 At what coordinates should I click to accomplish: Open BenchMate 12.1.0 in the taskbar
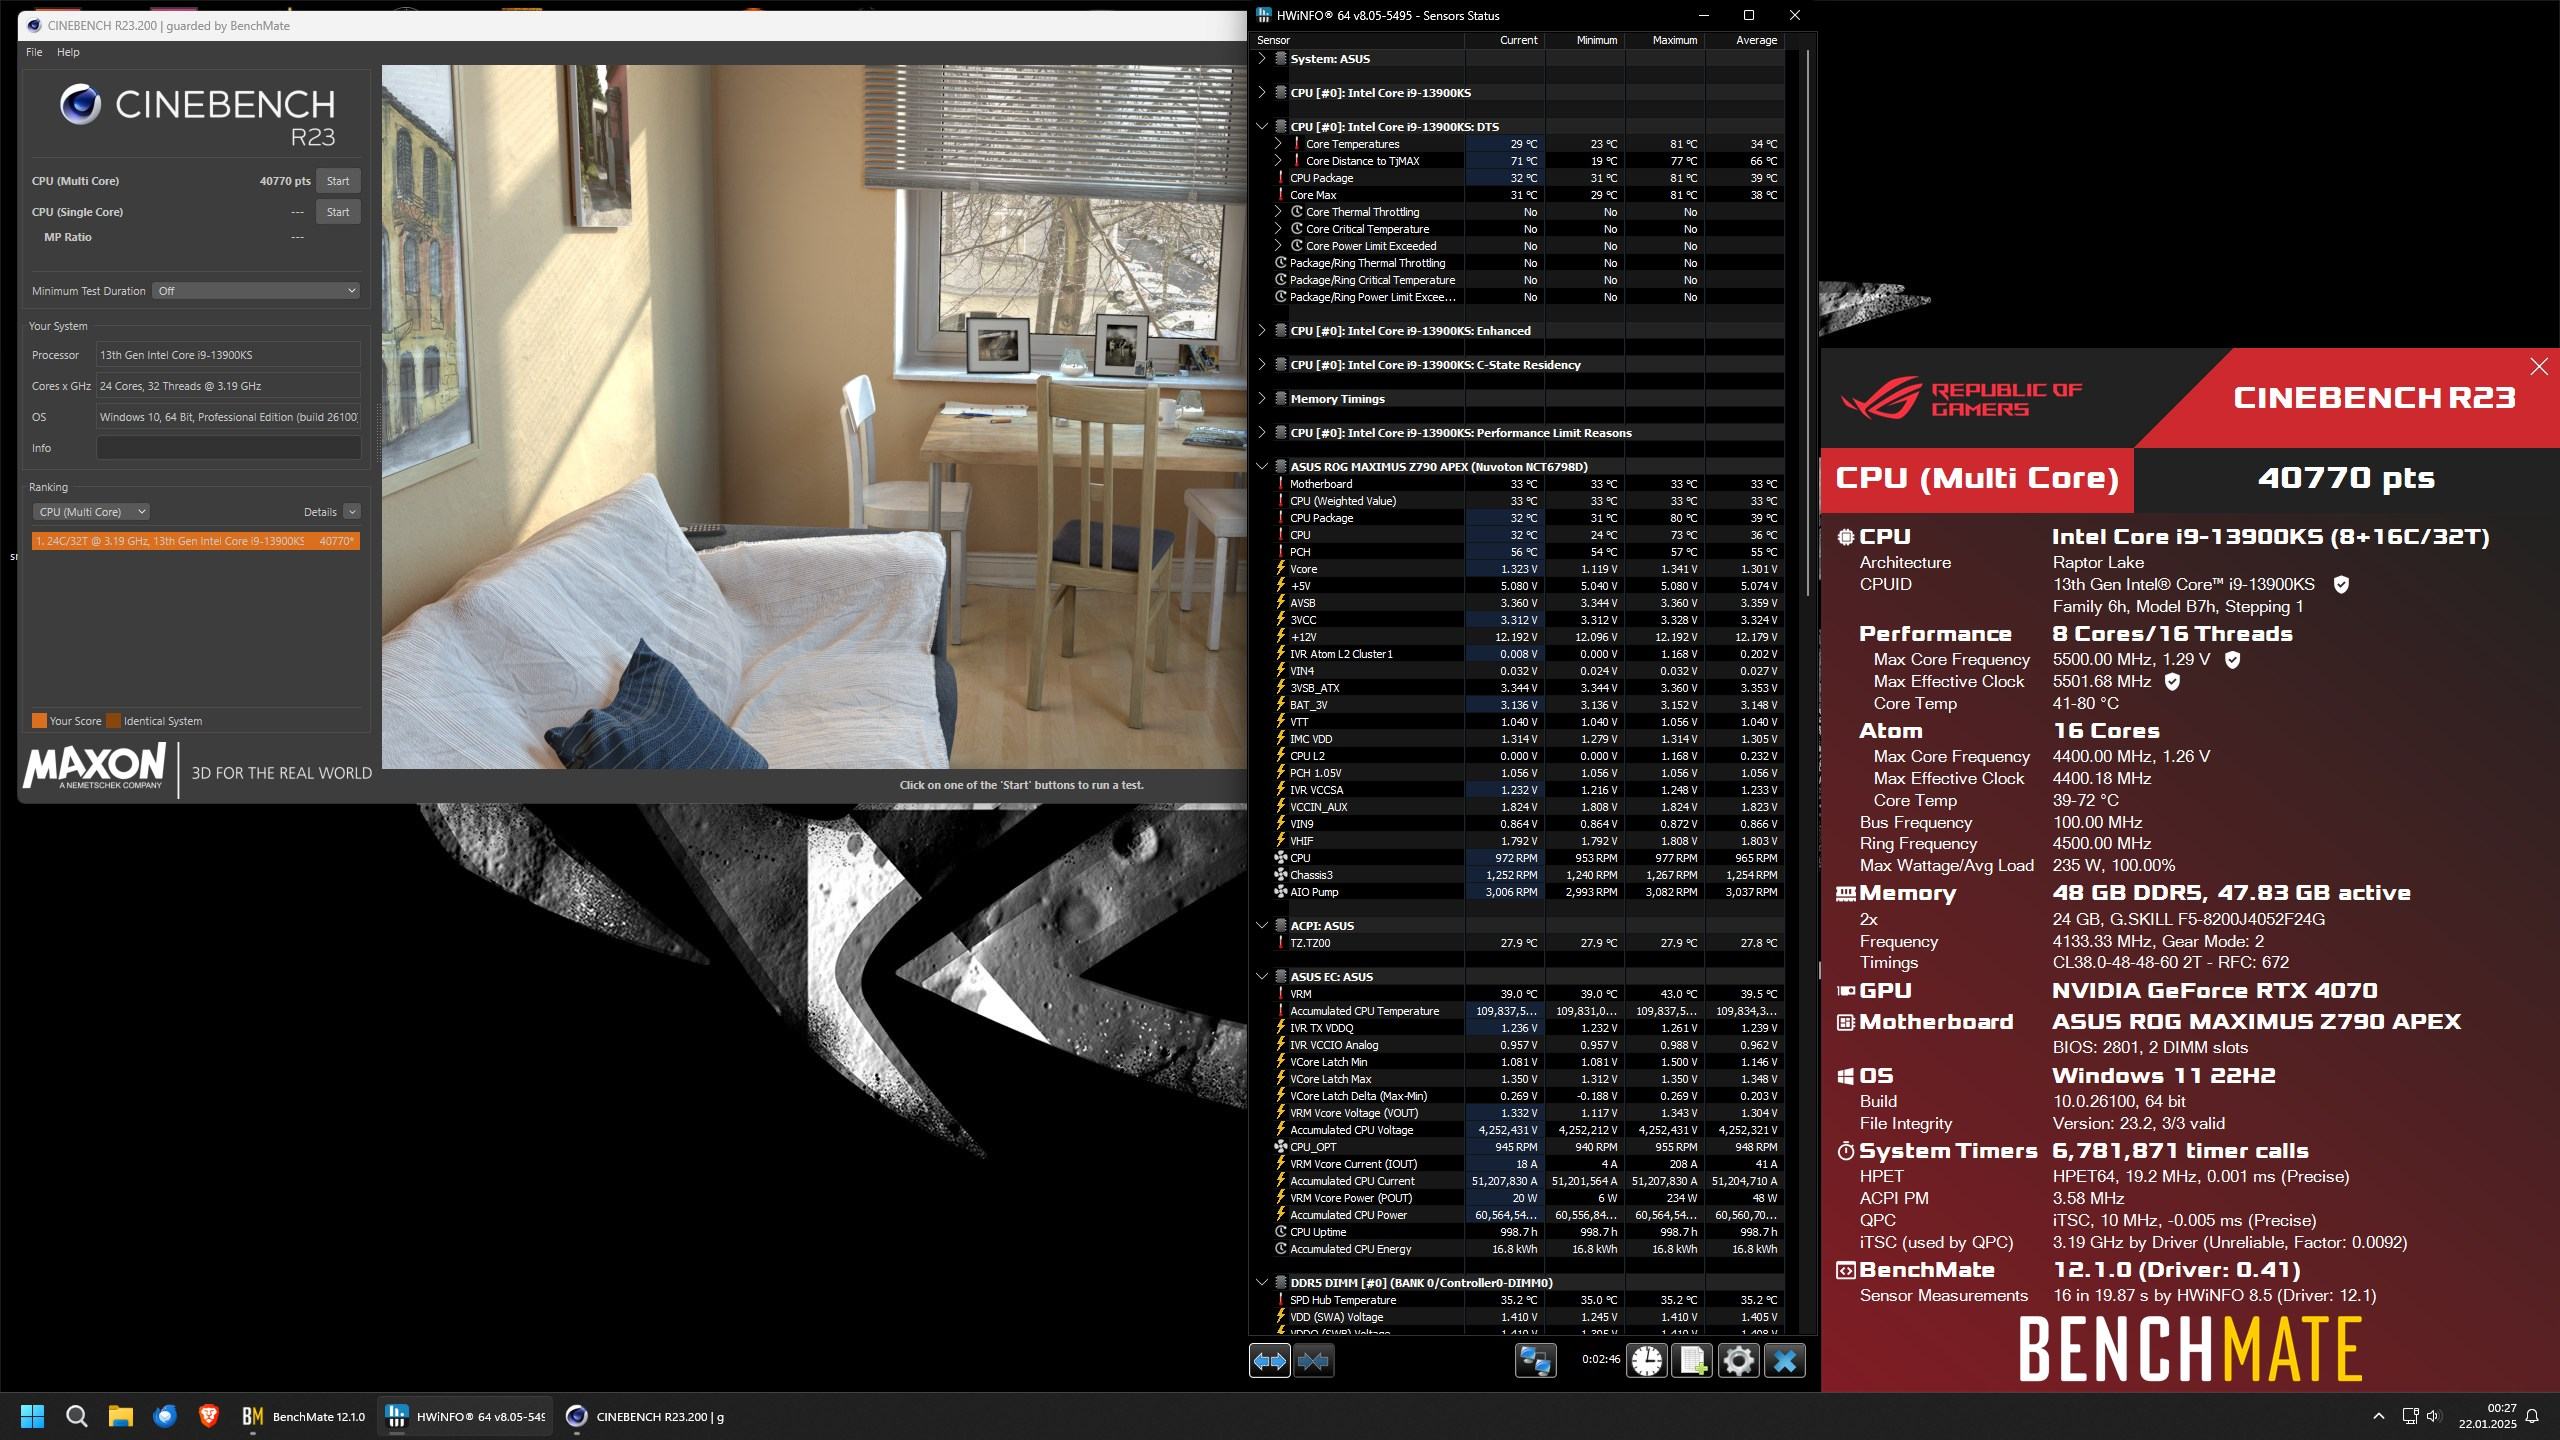pyautogui.click(x=304, y=1416)
